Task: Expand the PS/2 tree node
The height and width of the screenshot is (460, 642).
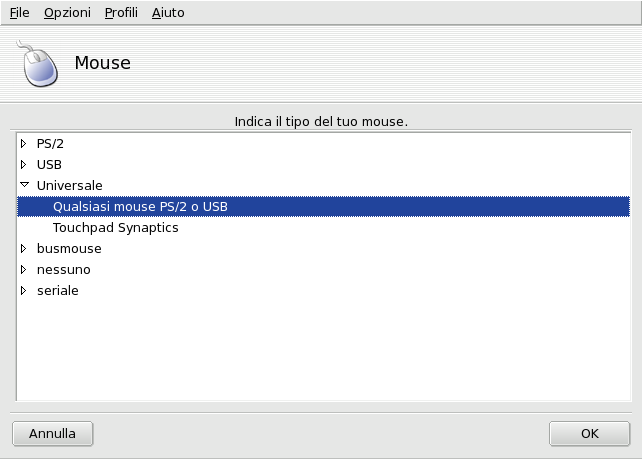Action: click(x=24, y=143)
